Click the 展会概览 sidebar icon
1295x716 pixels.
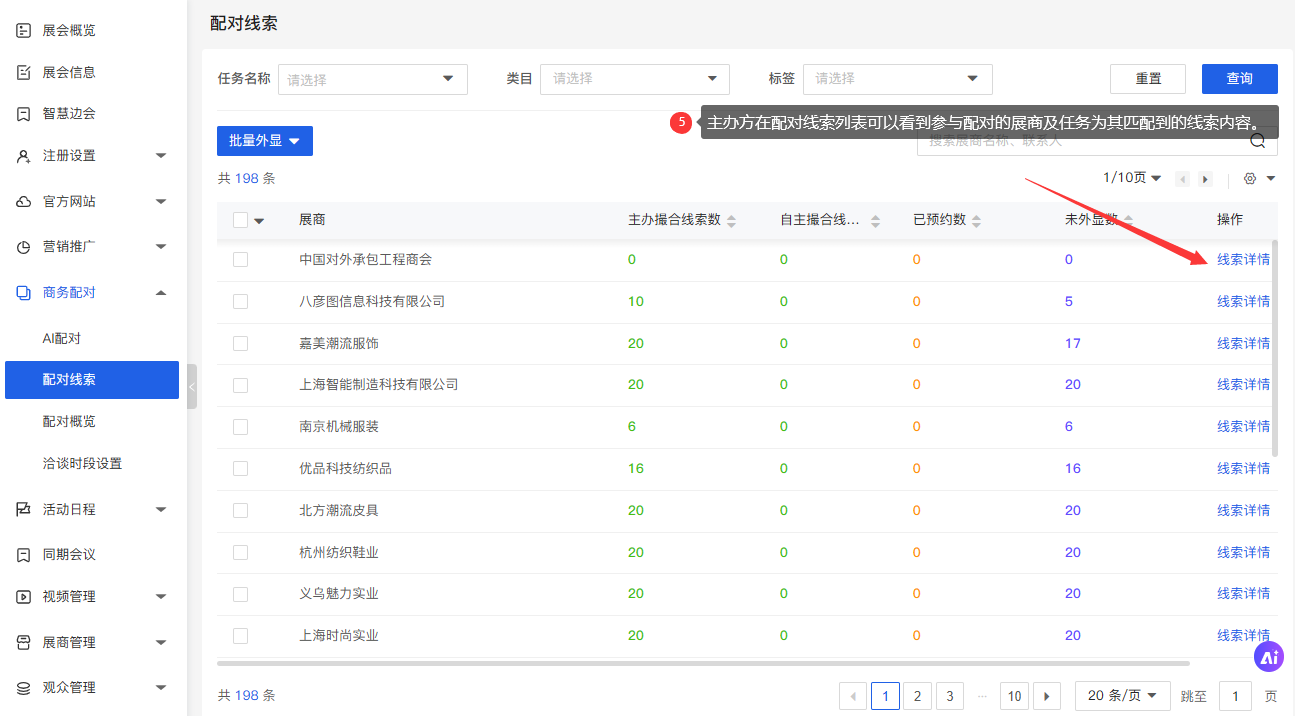point(24,31)
